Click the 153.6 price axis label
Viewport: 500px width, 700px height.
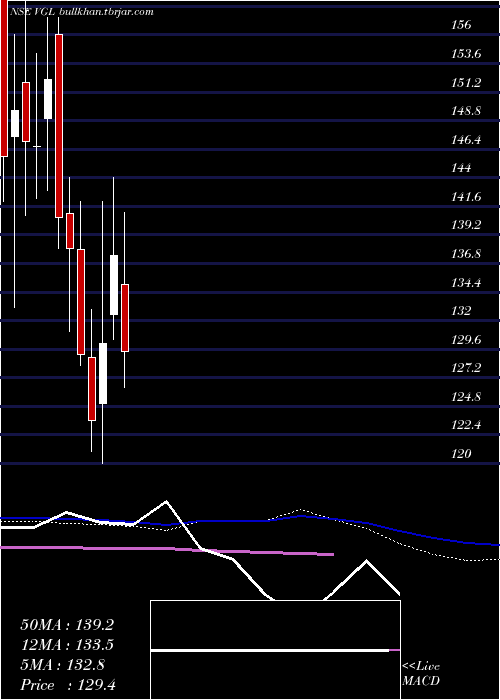(467, 54)
